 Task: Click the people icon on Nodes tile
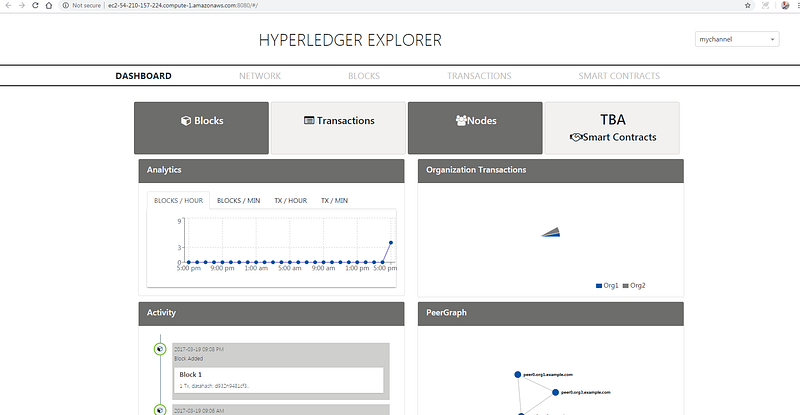pos(461,120)
